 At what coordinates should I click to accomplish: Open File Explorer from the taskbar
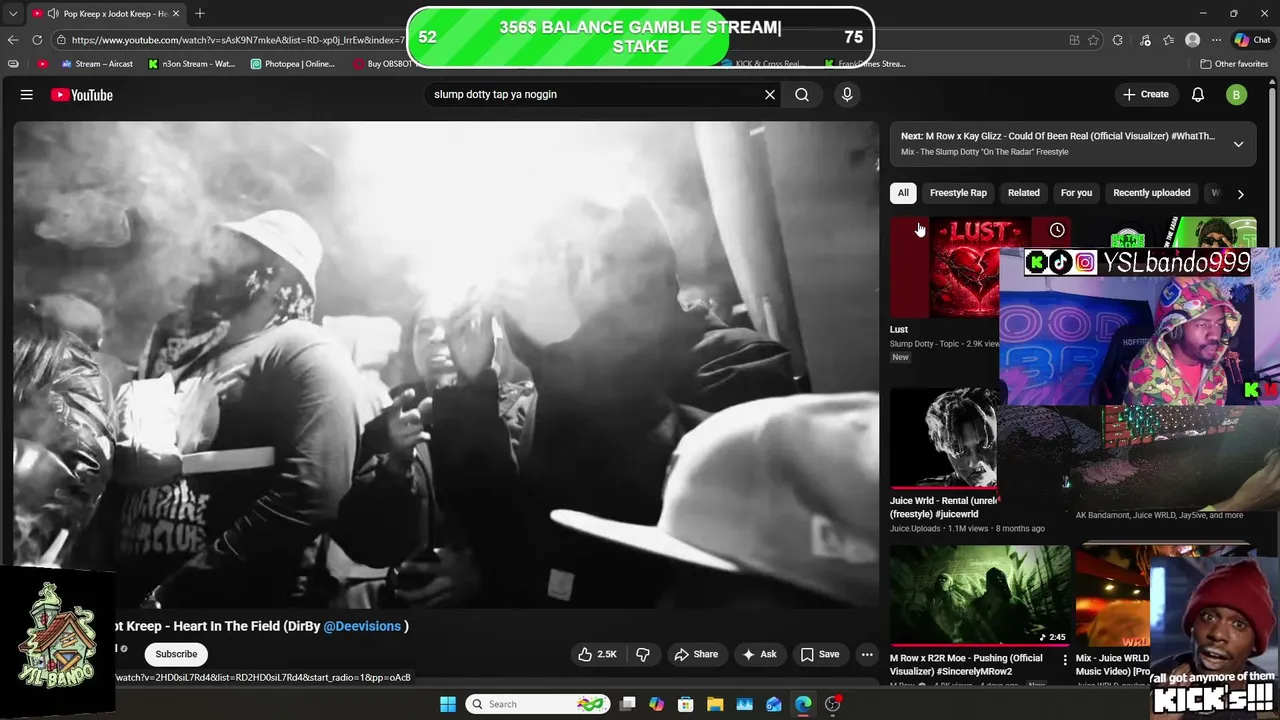click(715, 704)
